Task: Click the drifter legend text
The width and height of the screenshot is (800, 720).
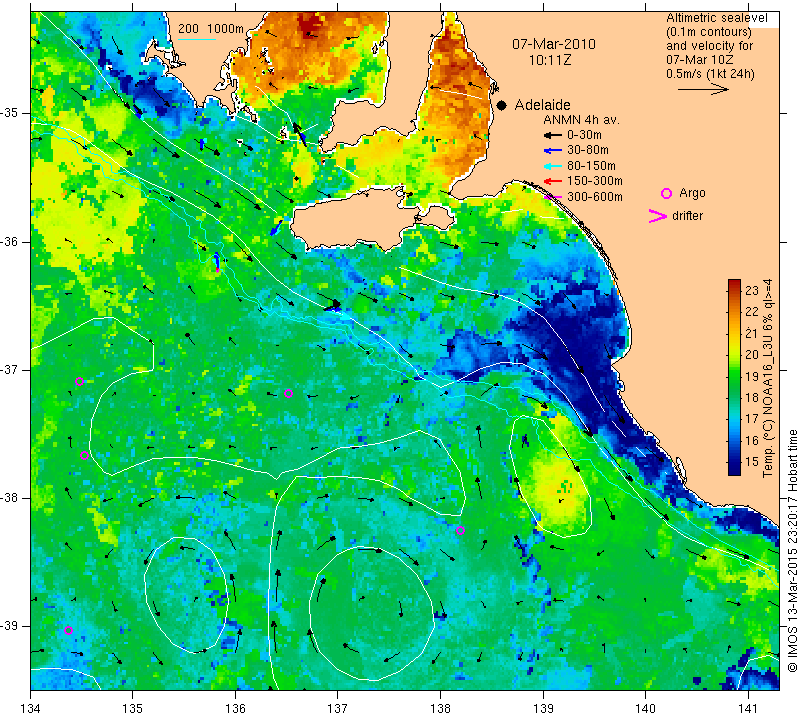Action: 687,216
